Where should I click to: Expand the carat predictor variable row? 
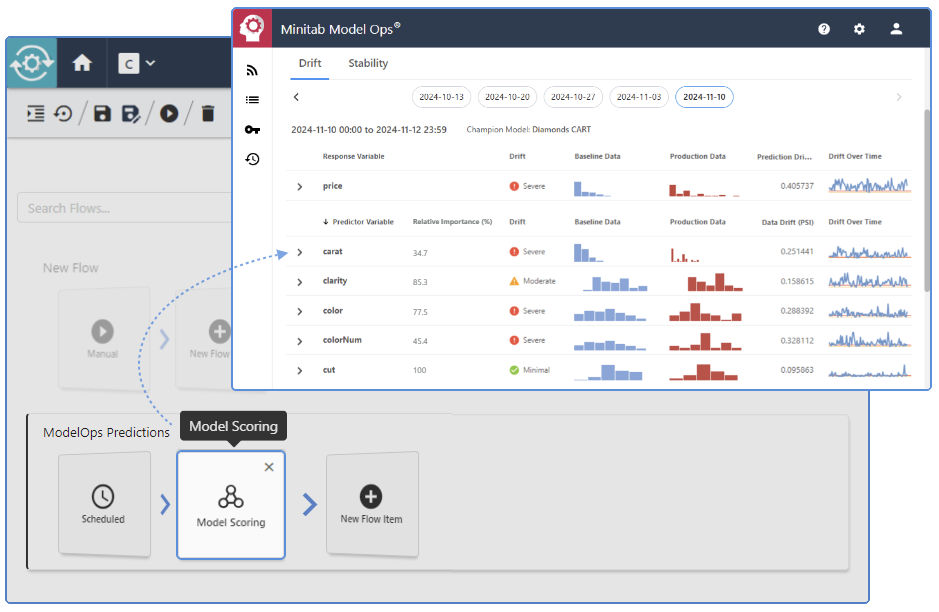[x=298, y=251]
